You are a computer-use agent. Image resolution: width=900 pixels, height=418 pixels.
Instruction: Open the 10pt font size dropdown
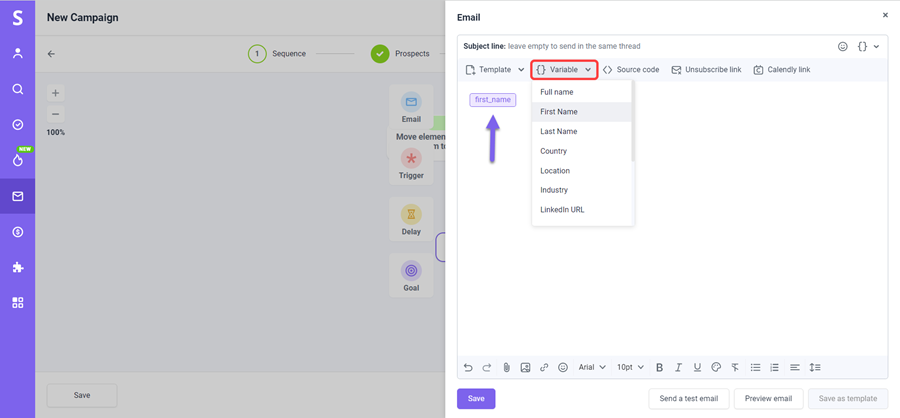tap(630, 367)
